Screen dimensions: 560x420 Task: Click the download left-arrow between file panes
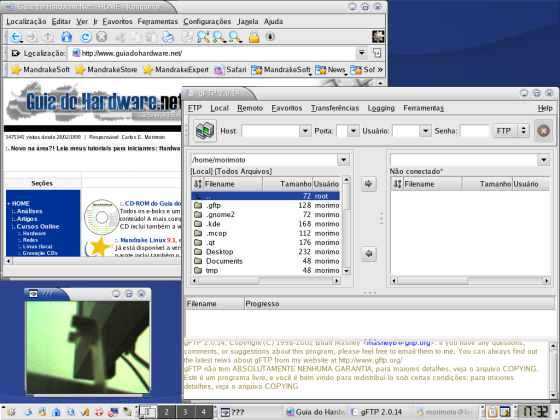click(x=368, y=254)
